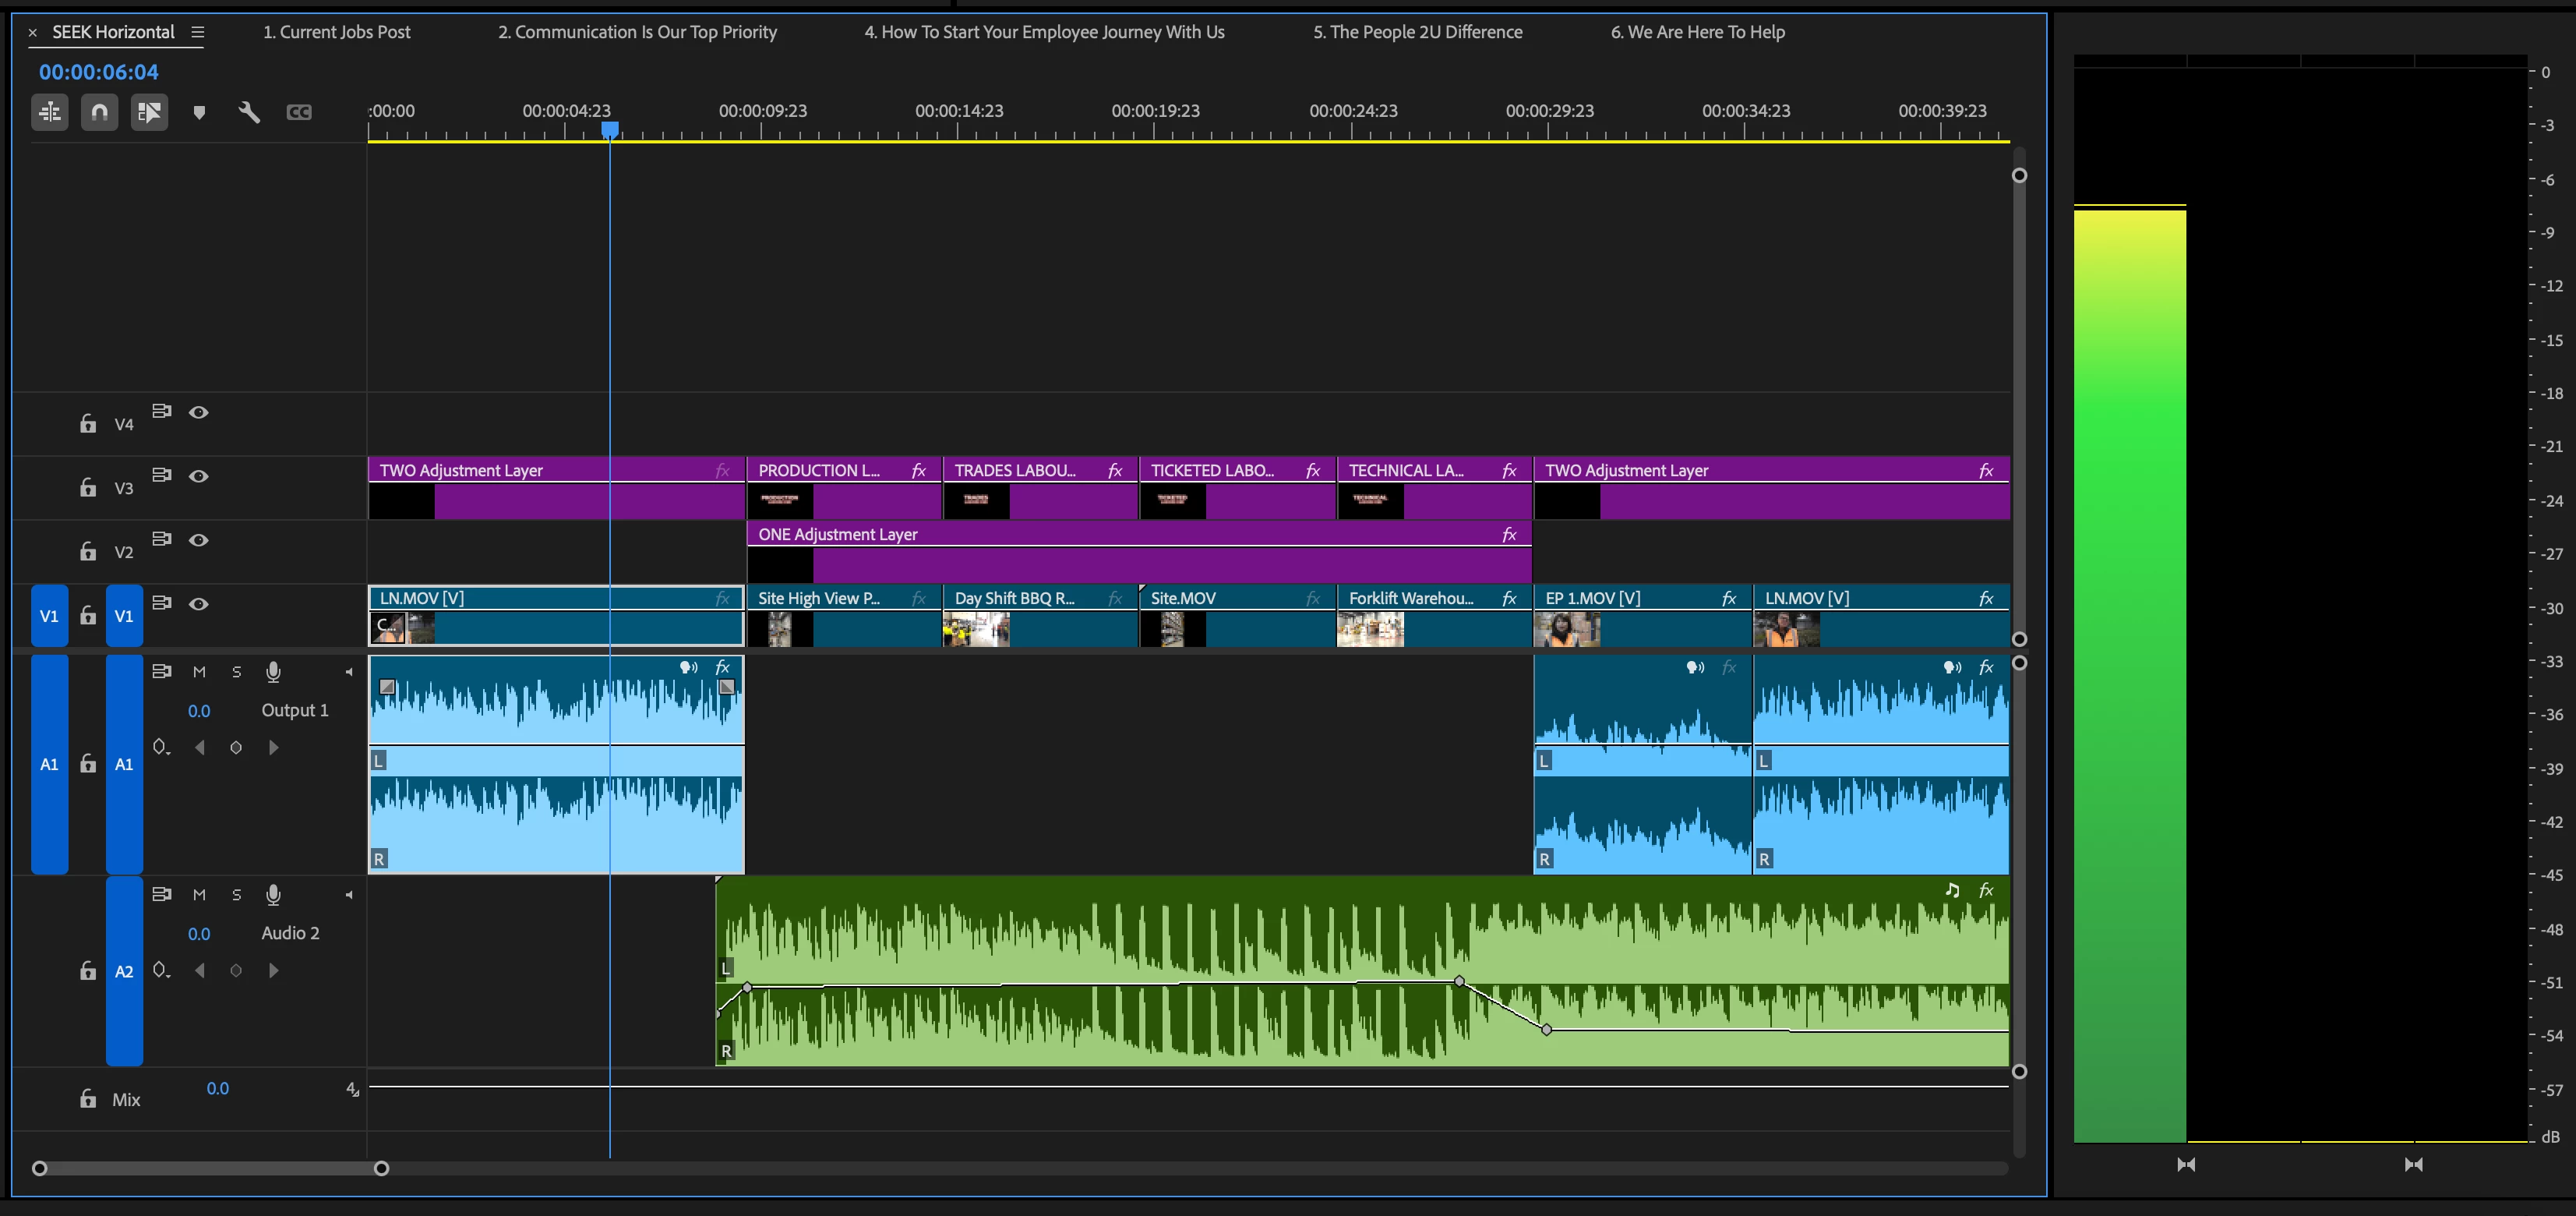
Task: Enable voice-over record microphone on Audio 2
Action: coord(273,895)
